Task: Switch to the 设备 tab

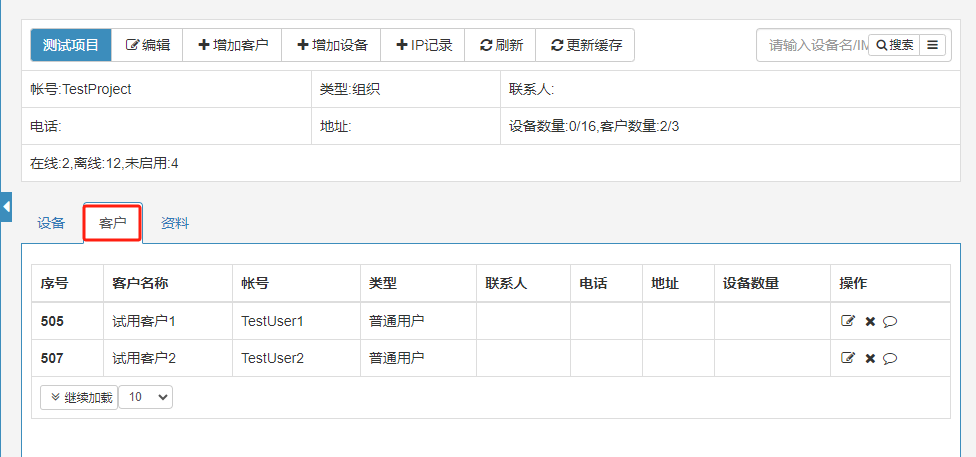Action: (51, 223)
